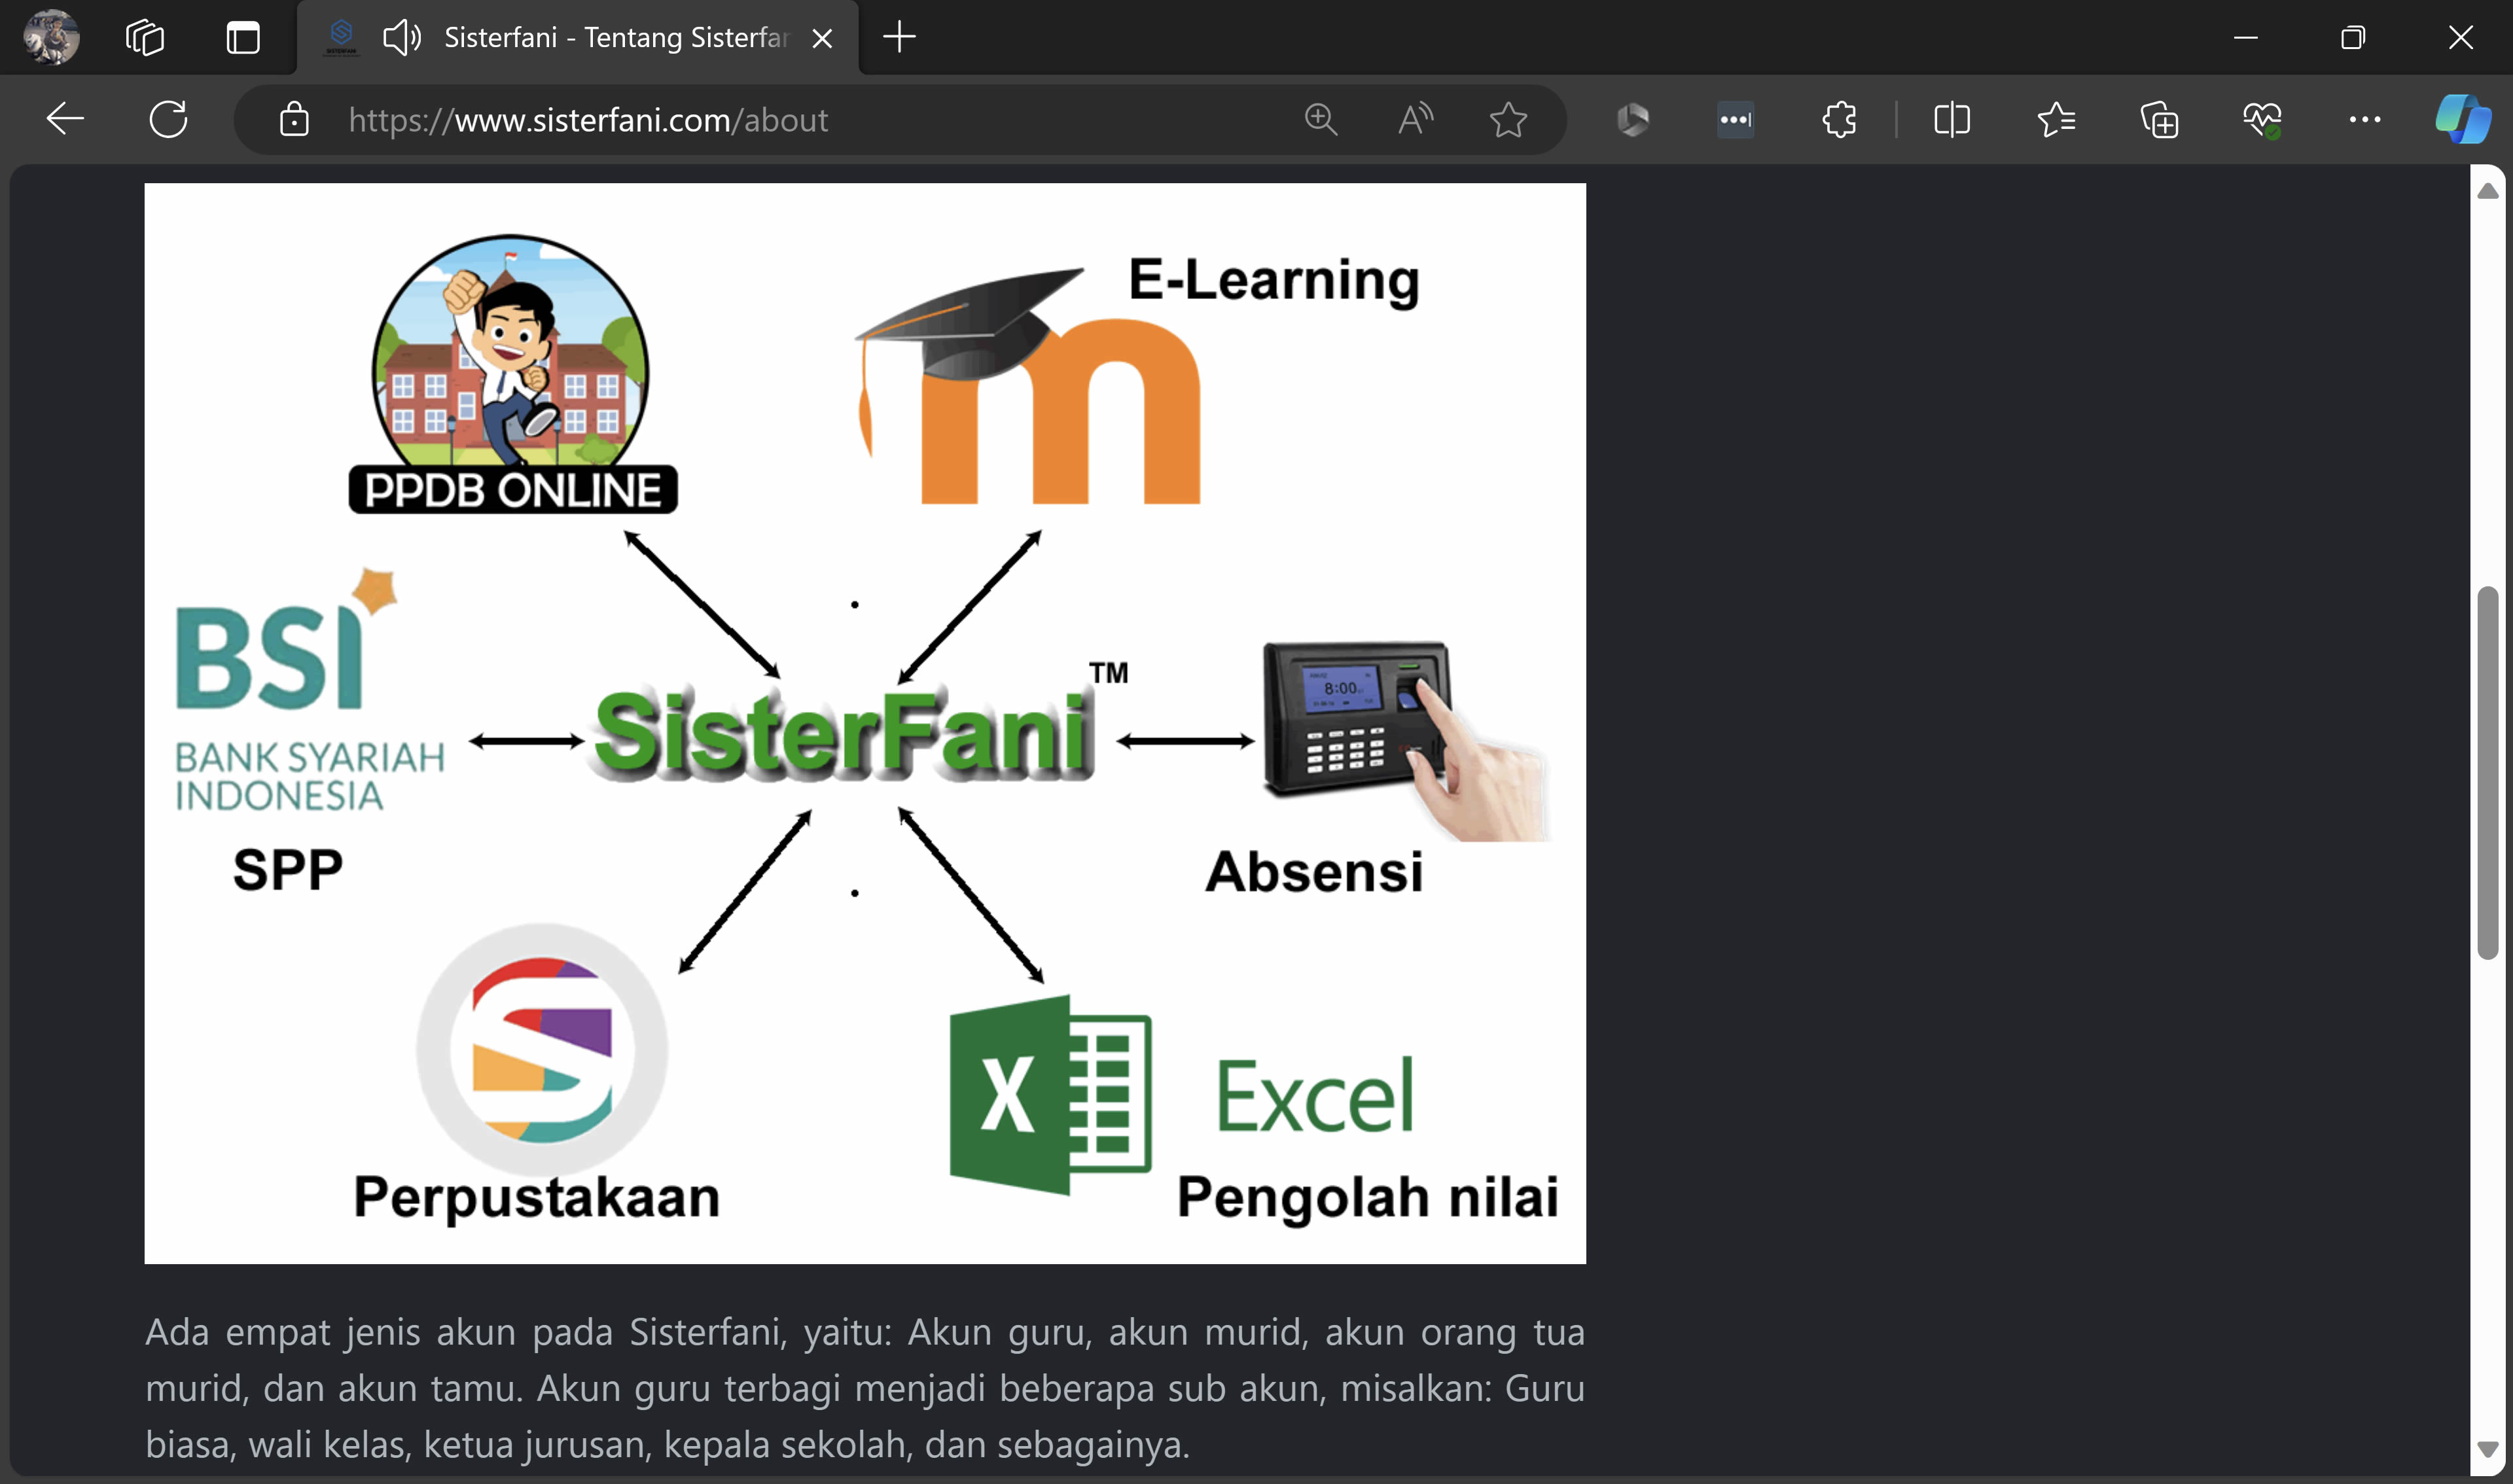Open the Favorites list icon
This screenshot has width=2513, height=1484.
pyautogui.click(x=2056, y=120)
